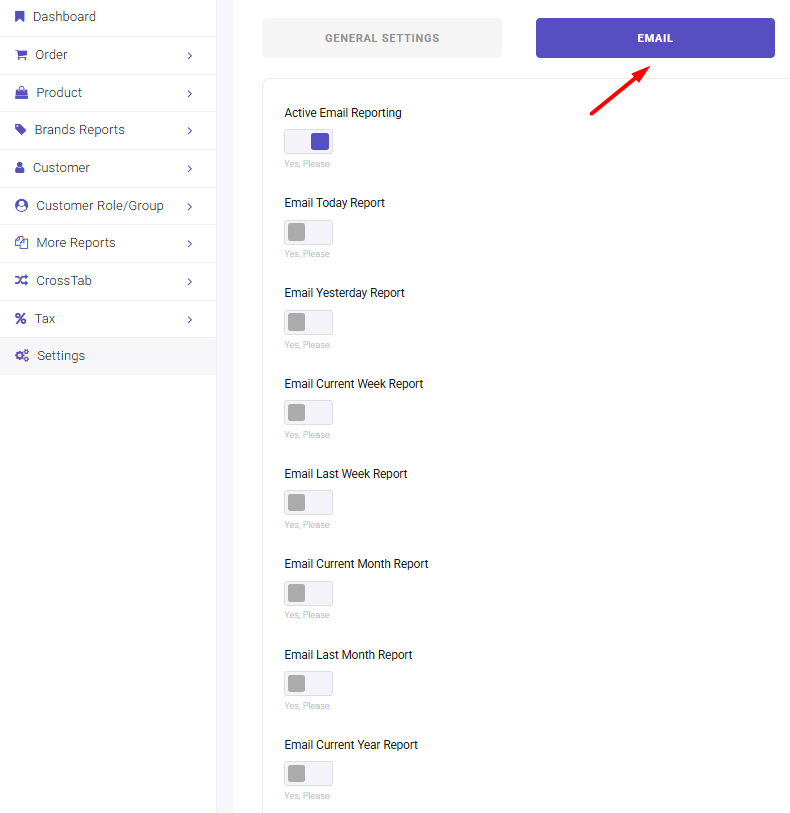
Task: Click the Tax percent icon
Action: [x=20, y=318]
